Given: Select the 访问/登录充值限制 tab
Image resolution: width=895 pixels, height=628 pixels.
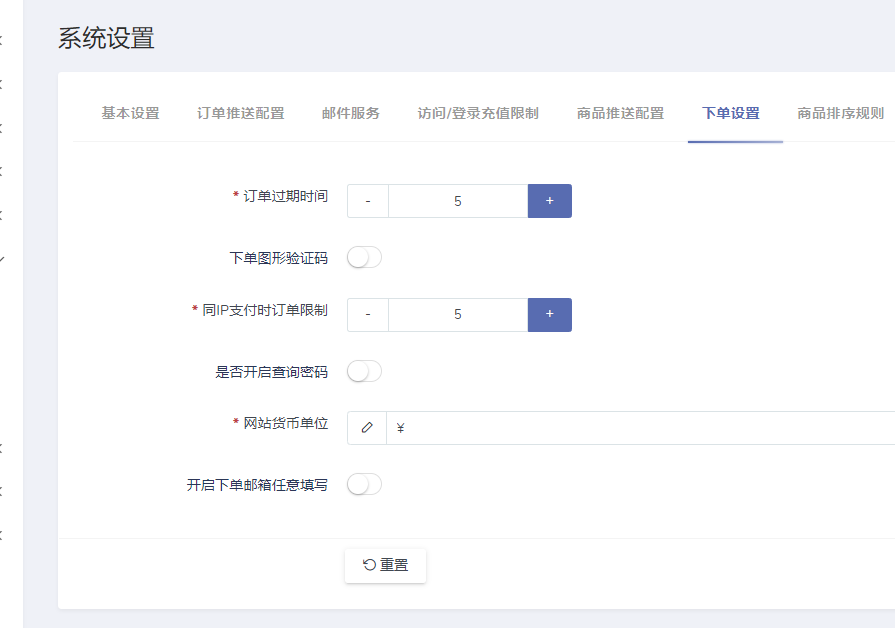Looking at the screenshot, I should coord(478,113).
